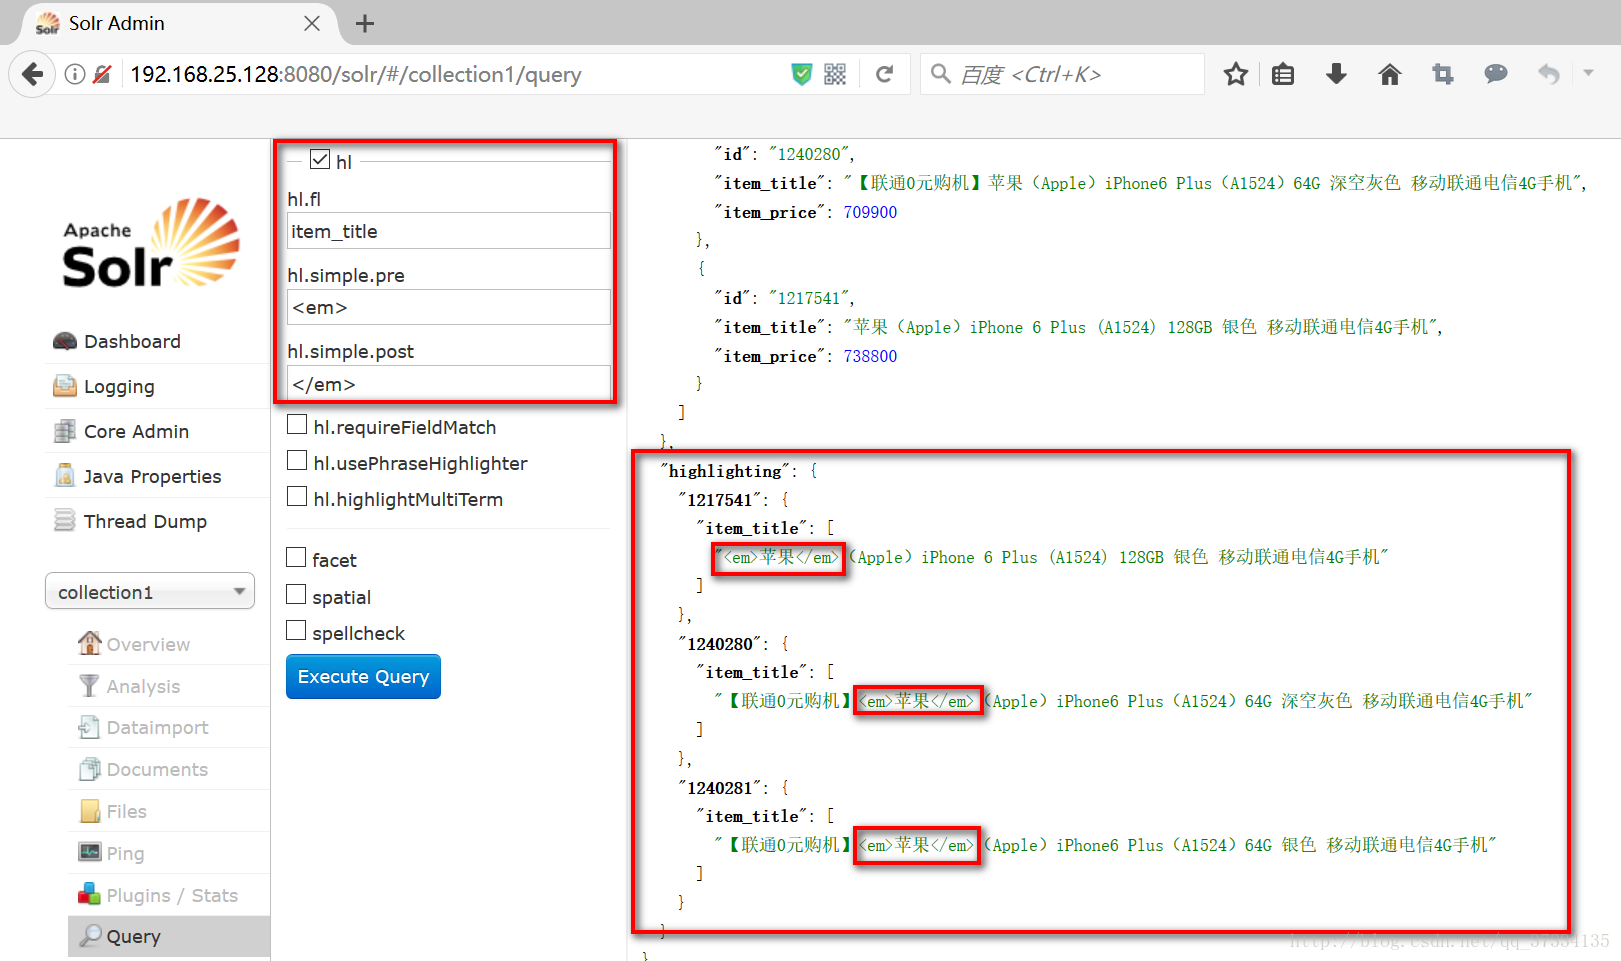Click the crop screenshot icon in toolbar
The width and height of the screenshot is (1621, 961).
point(1443,74)
